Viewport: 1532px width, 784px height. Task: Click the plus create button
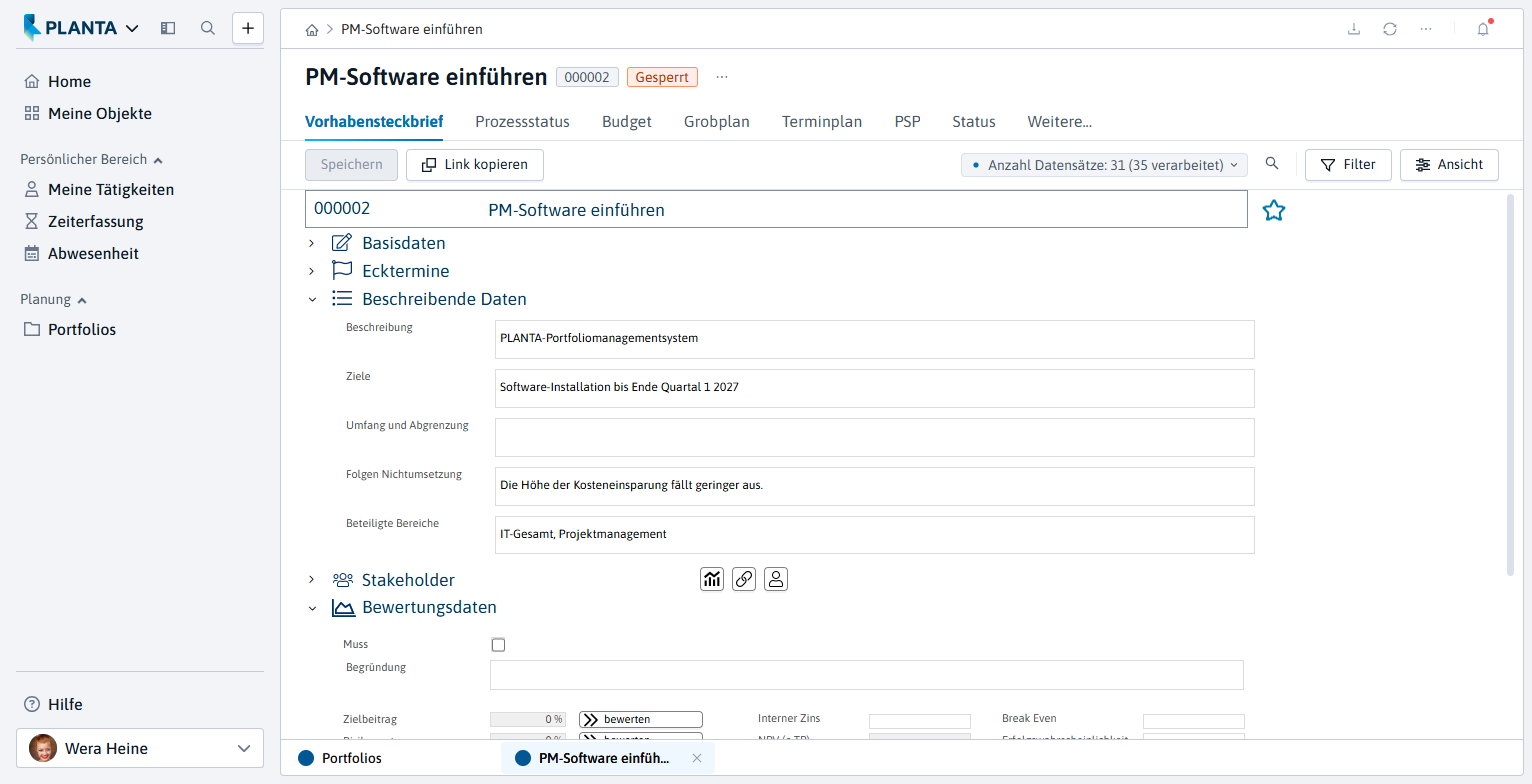coord(248,28)
